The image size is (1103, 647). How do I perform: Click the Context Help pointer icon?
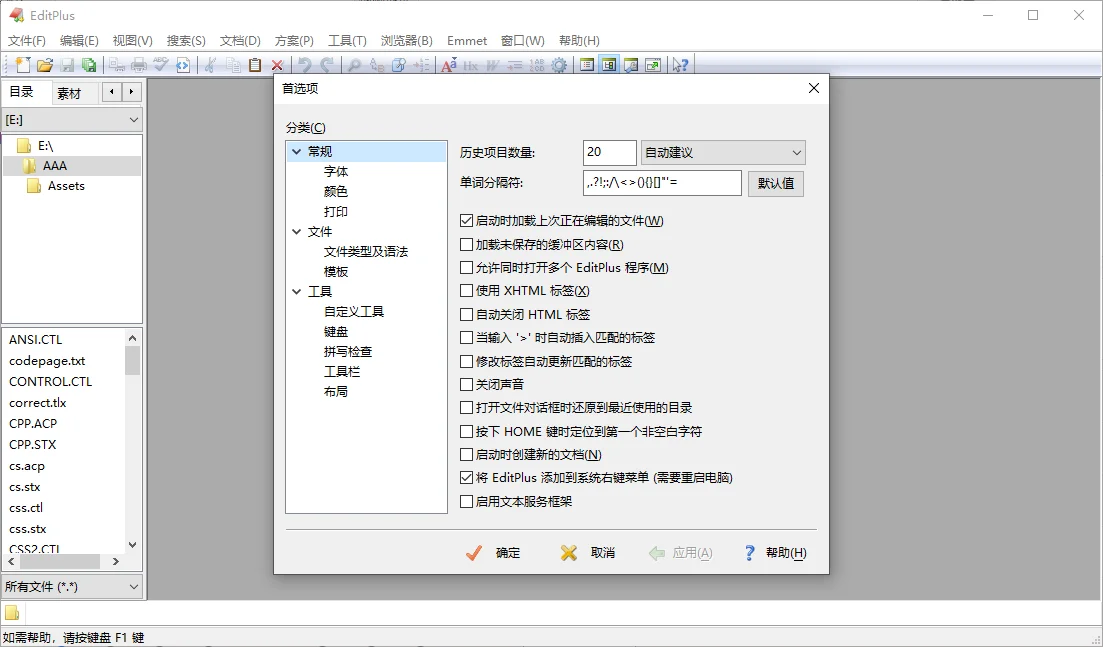680,65
